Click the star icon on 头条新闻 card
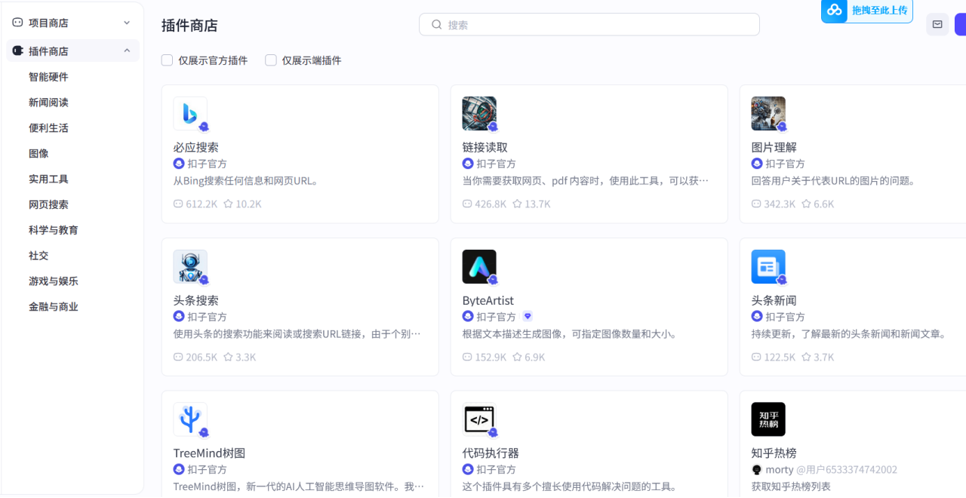966x498 pixels. 806,356
